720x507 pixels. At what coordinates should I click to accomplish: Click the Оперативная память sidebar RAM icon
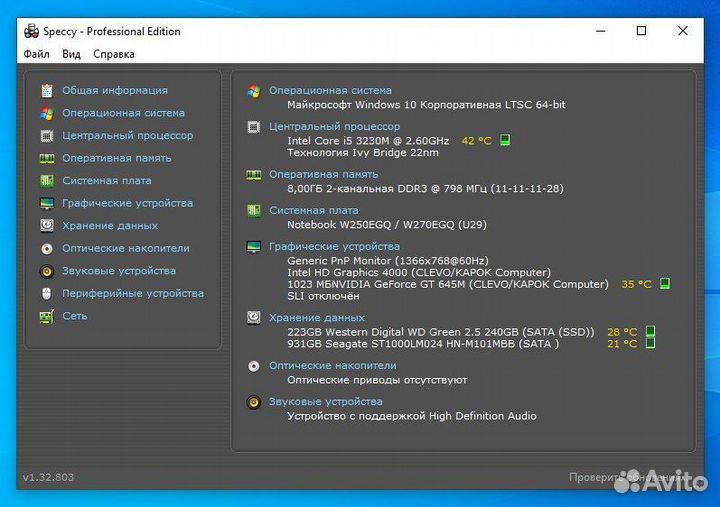click(x=47, y=158)
